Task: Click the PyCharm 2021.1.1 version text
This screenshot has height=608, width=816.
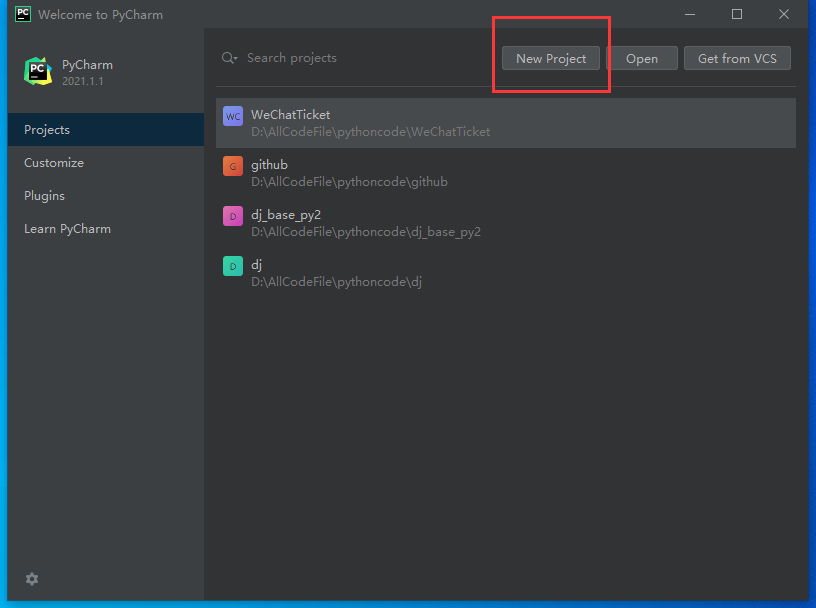Action: click(x=83, y=81)
